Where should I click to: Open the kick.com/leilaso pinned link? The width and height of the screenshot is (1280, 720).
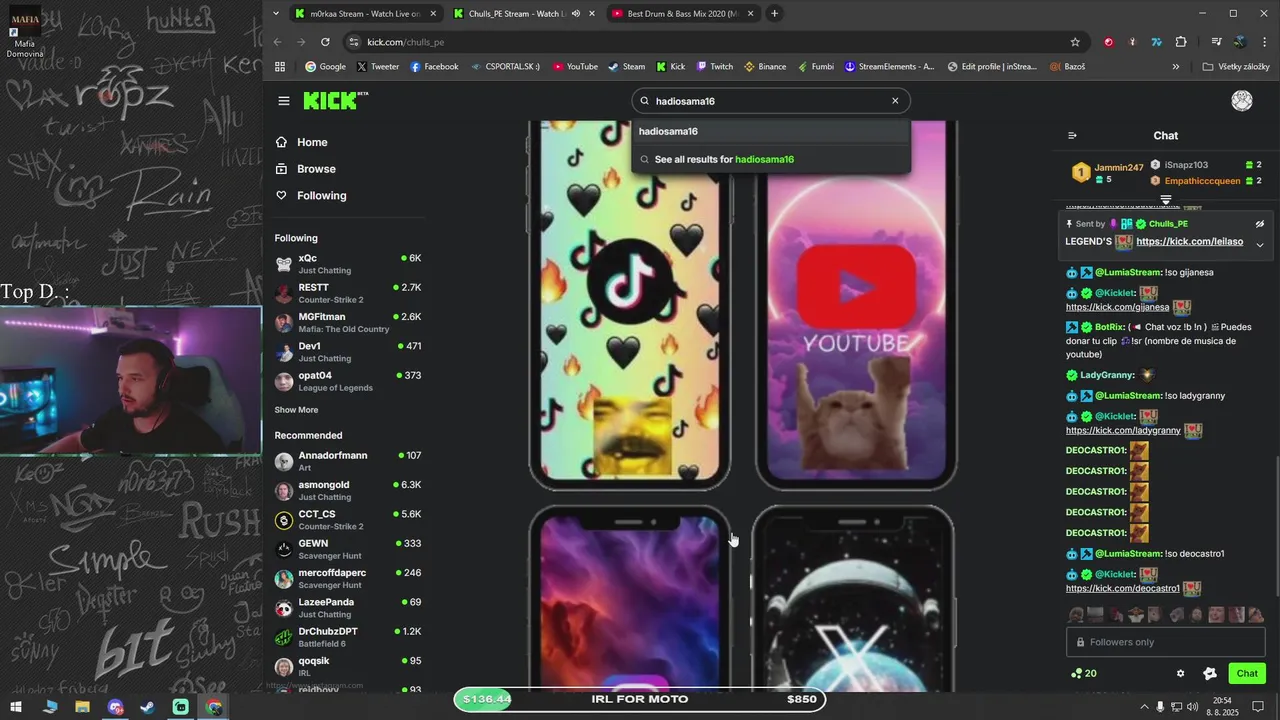(1189, 242)
